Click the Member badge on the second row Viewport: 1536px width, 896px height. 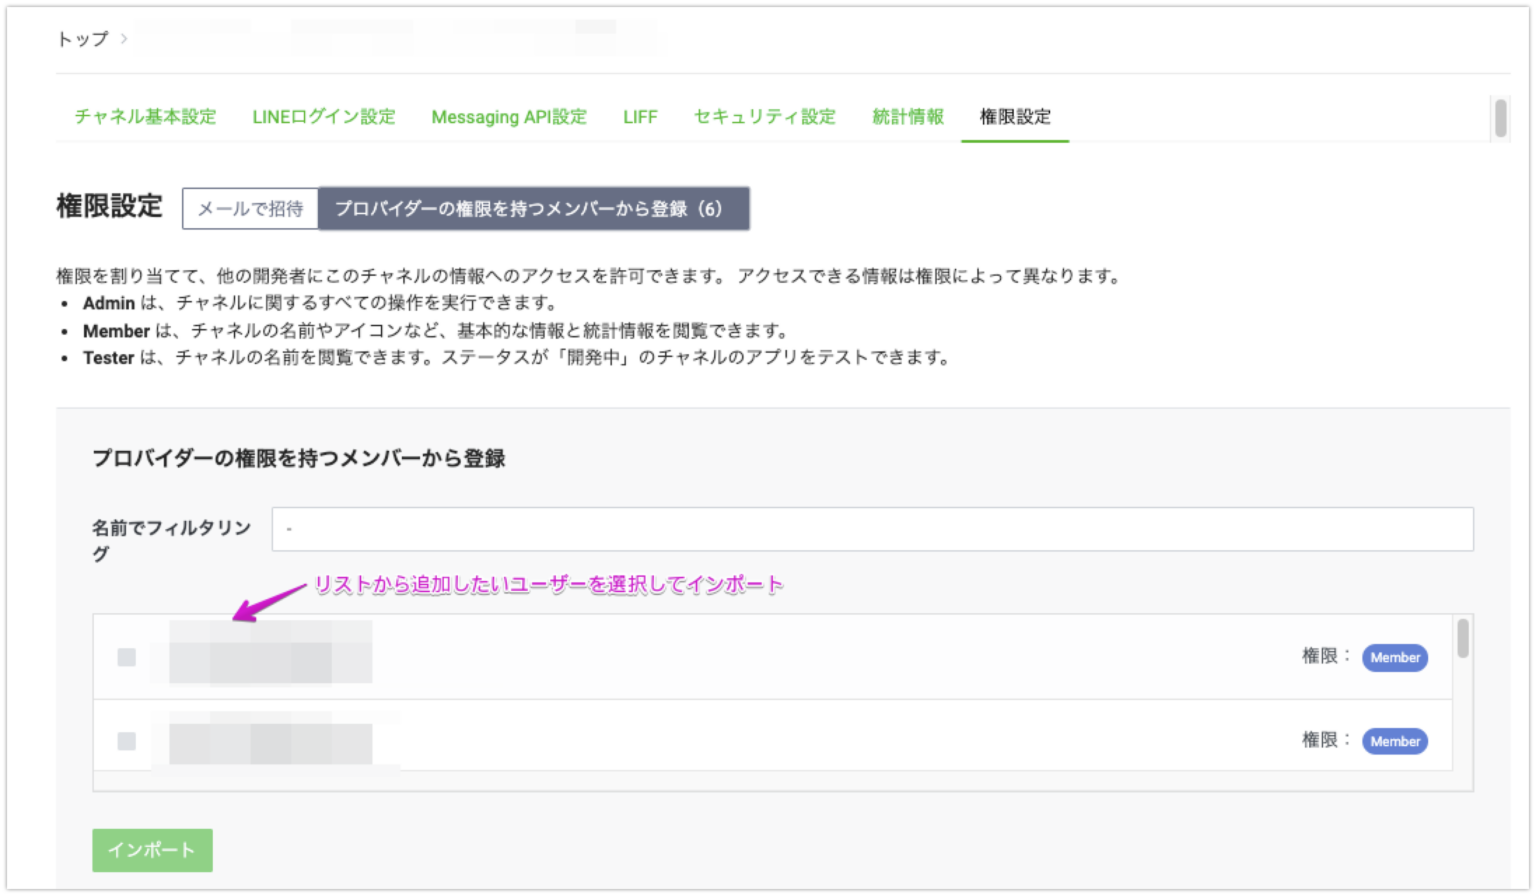[1394, 741]
